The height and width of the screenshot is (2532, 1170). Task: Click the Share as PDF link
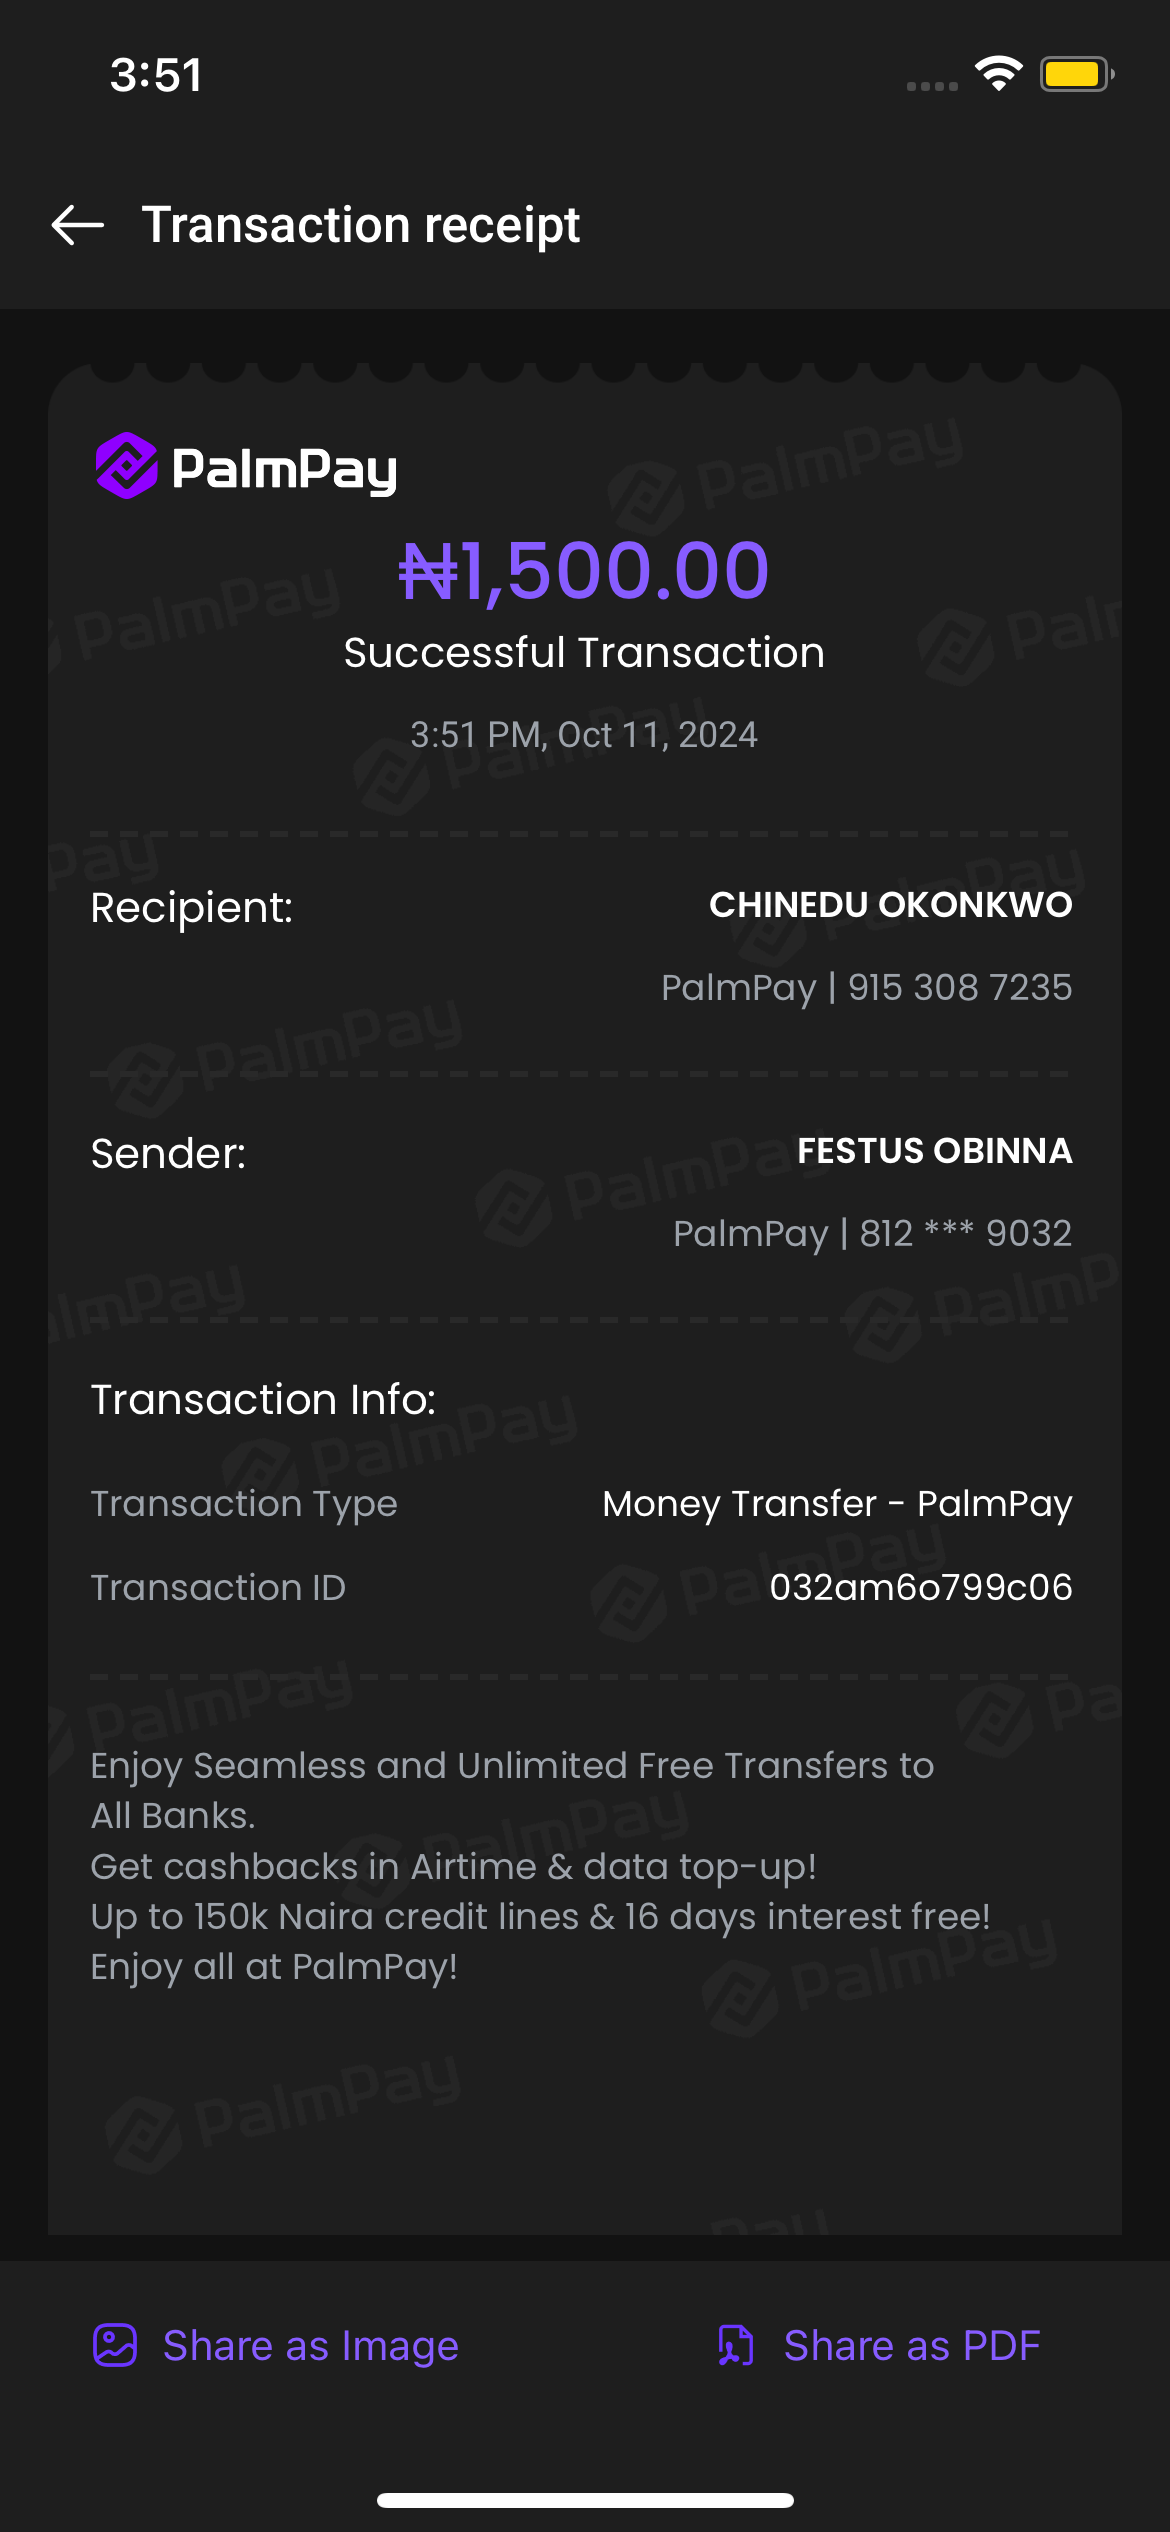coord(911,2345)
